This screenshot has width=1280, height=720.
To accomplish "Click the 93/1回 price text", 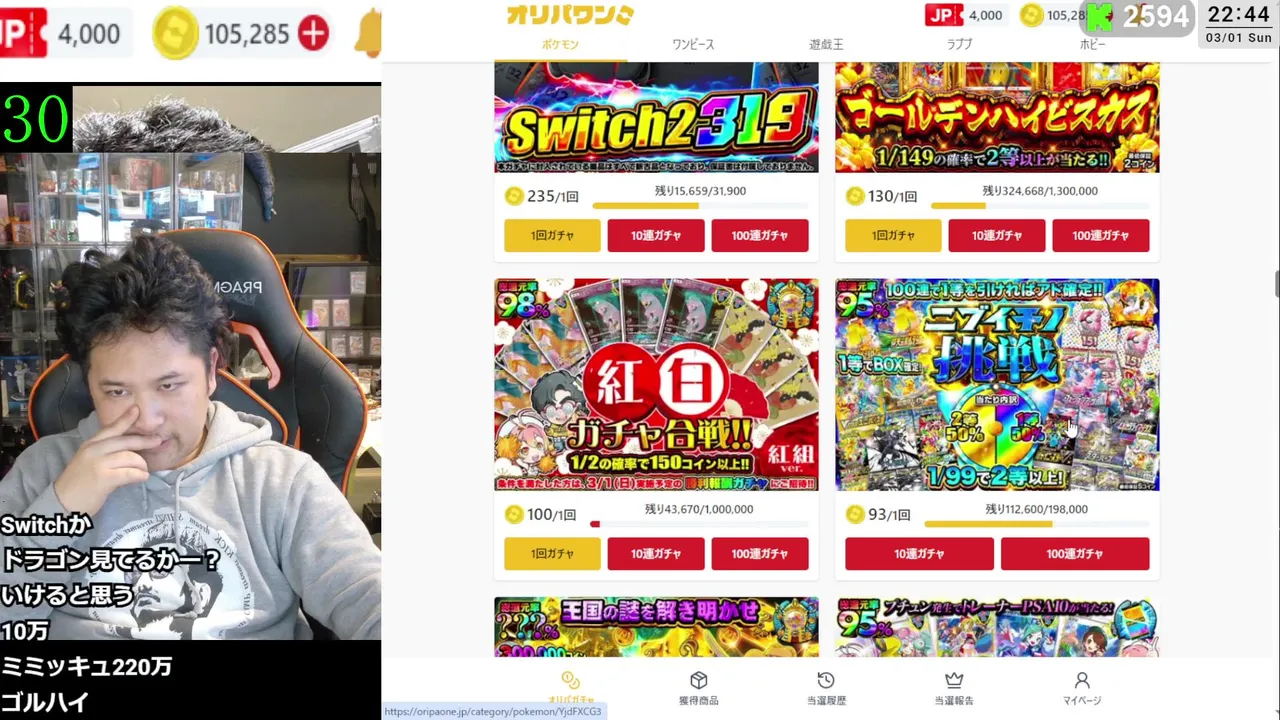I will [x=889, y=514].
